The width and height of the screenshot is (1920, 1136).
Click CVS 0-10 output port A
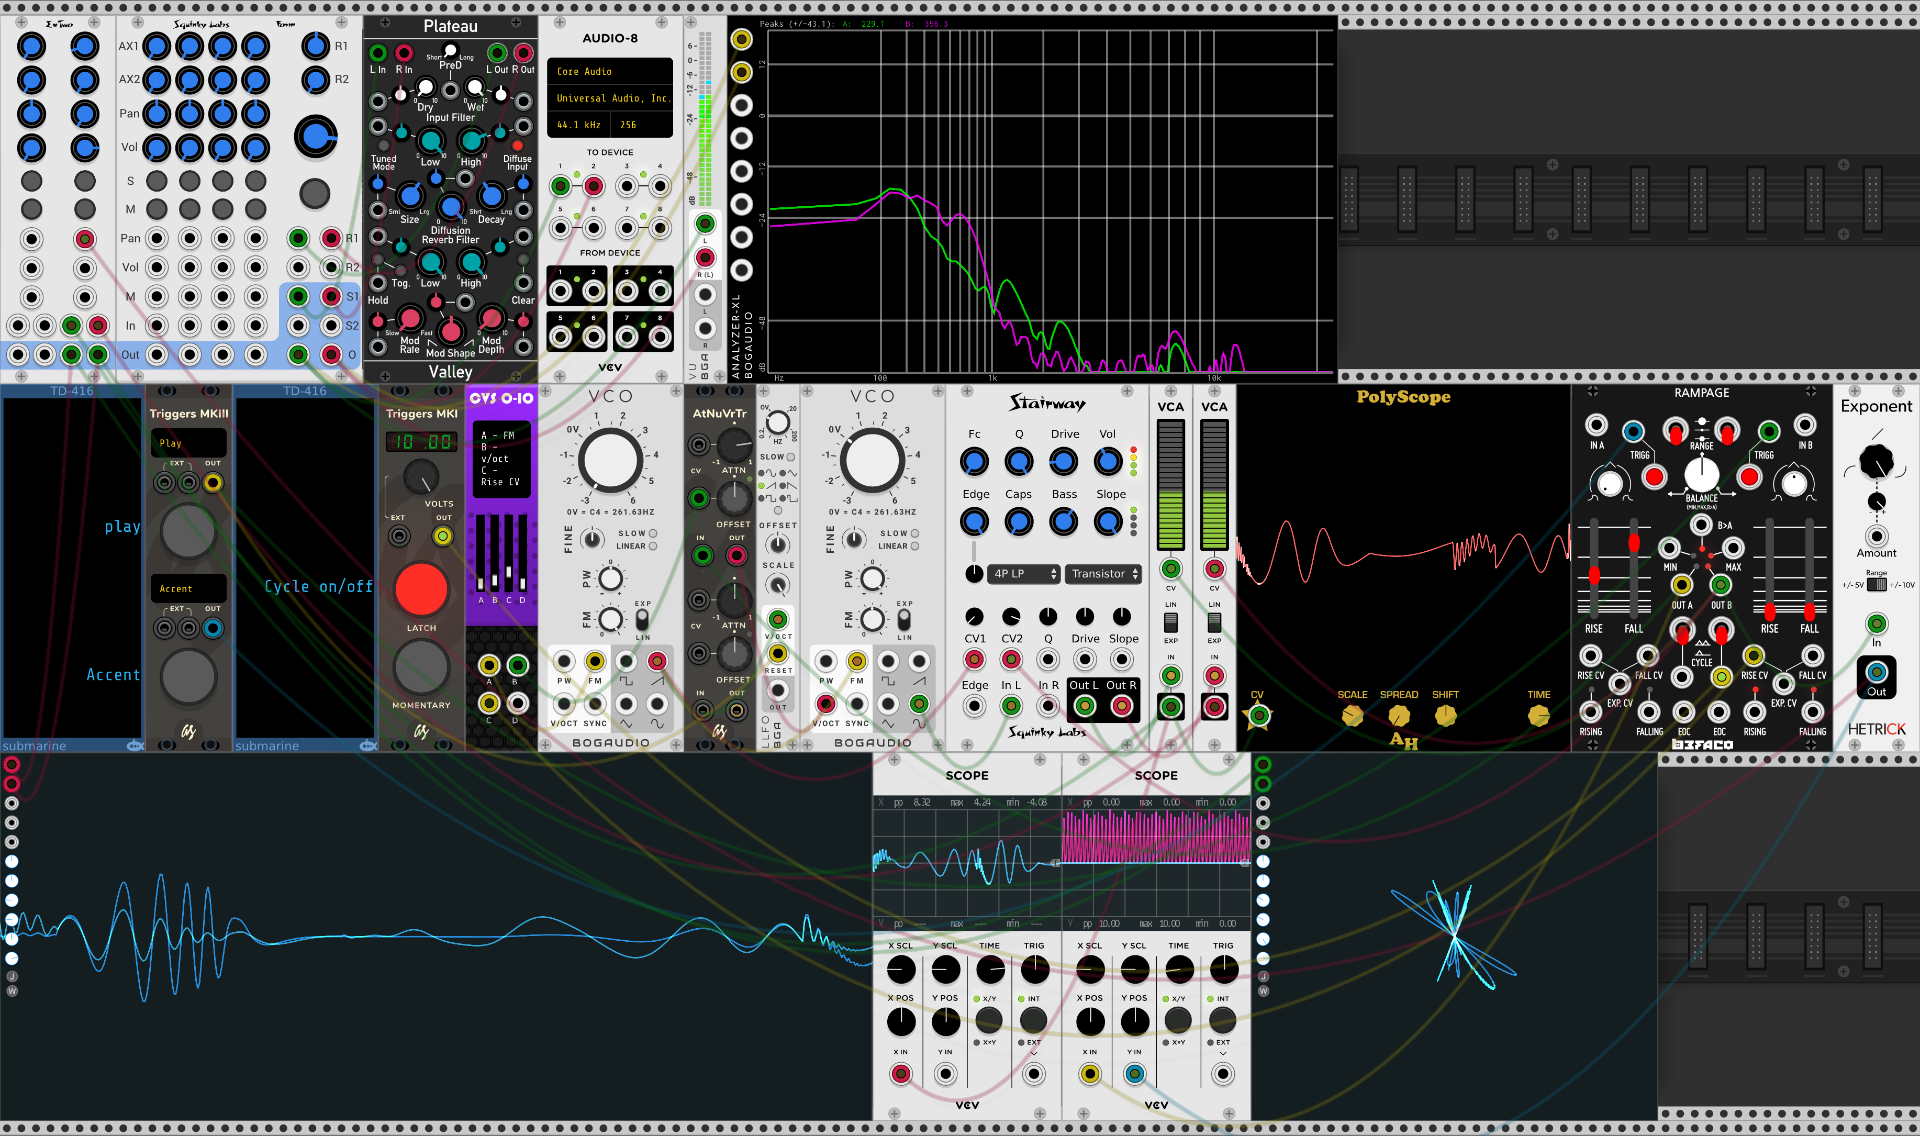click(489, 665)
